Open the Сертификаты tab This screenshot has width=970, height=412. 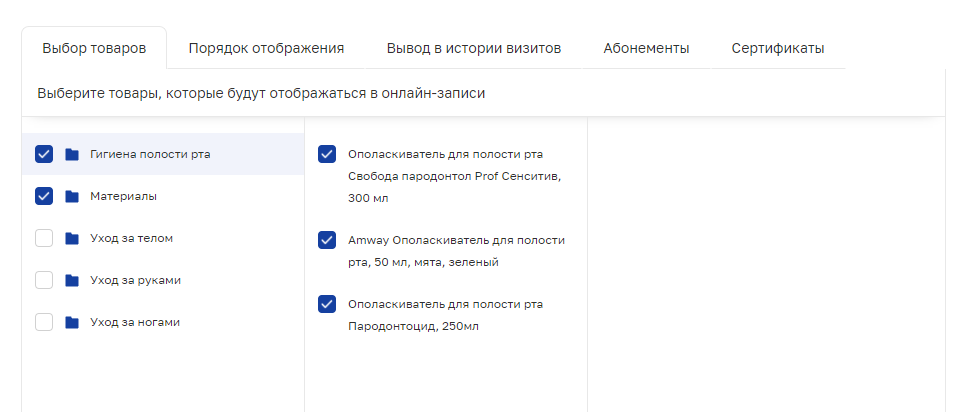point(778,48)
